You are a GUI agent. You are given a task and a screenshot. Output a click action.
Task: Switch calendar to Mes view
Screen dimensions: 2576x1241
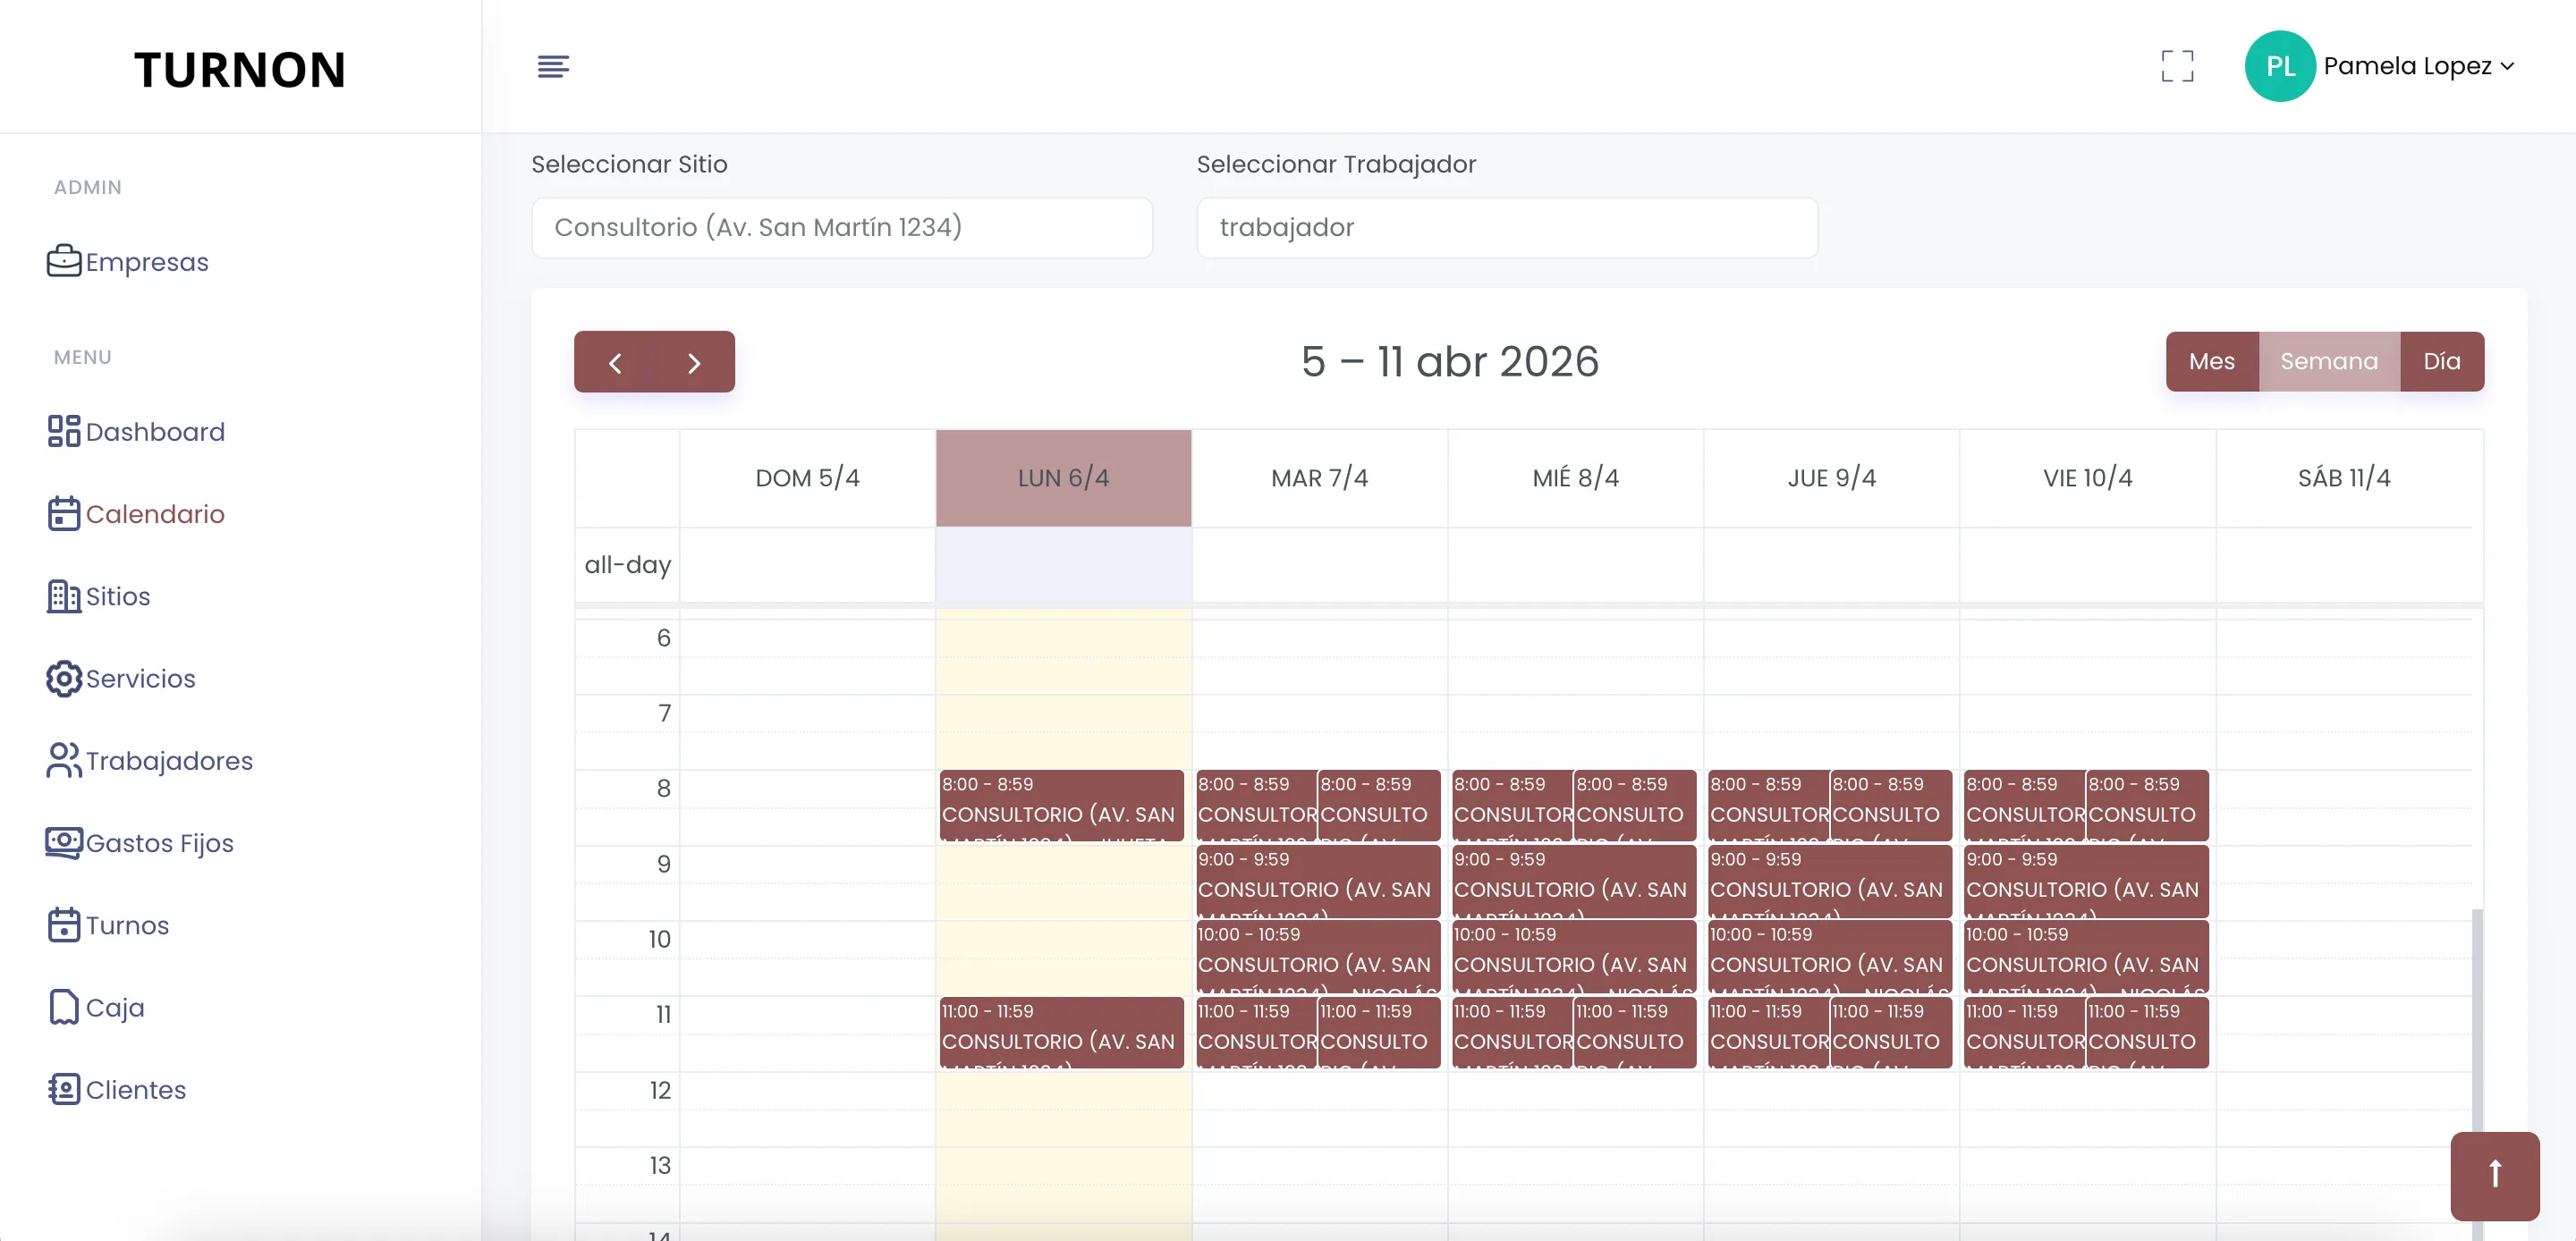(x=2212, y=361)
